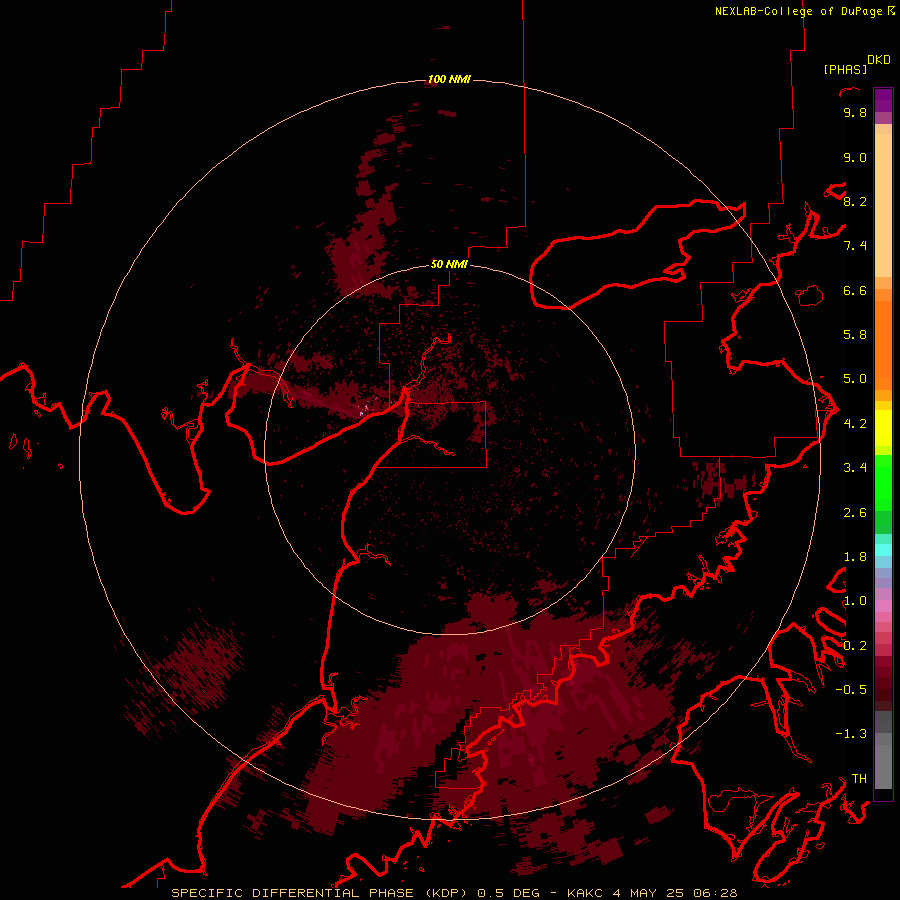Image resolution: width=900 pixels, height=900 pixels.
Task: Click the 50 NMI range ring label
Action: point(449,264)
